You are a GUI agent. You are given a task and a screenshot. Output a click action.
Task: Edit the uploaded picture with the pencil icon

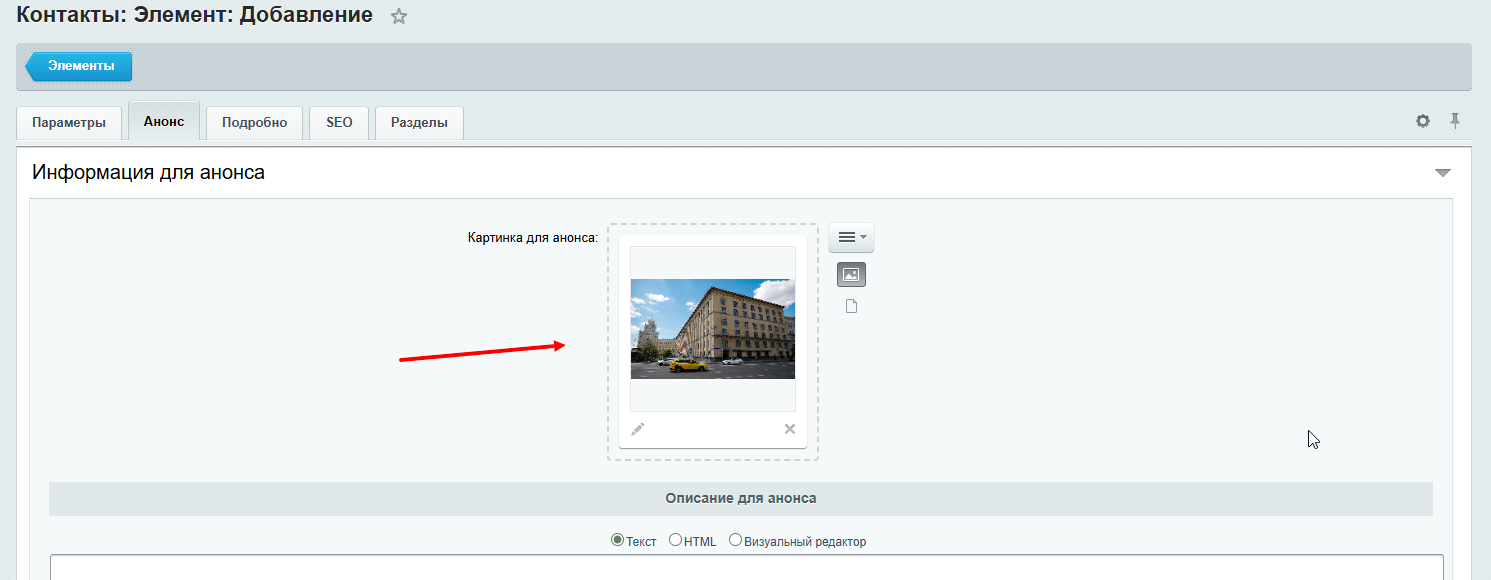638,429
